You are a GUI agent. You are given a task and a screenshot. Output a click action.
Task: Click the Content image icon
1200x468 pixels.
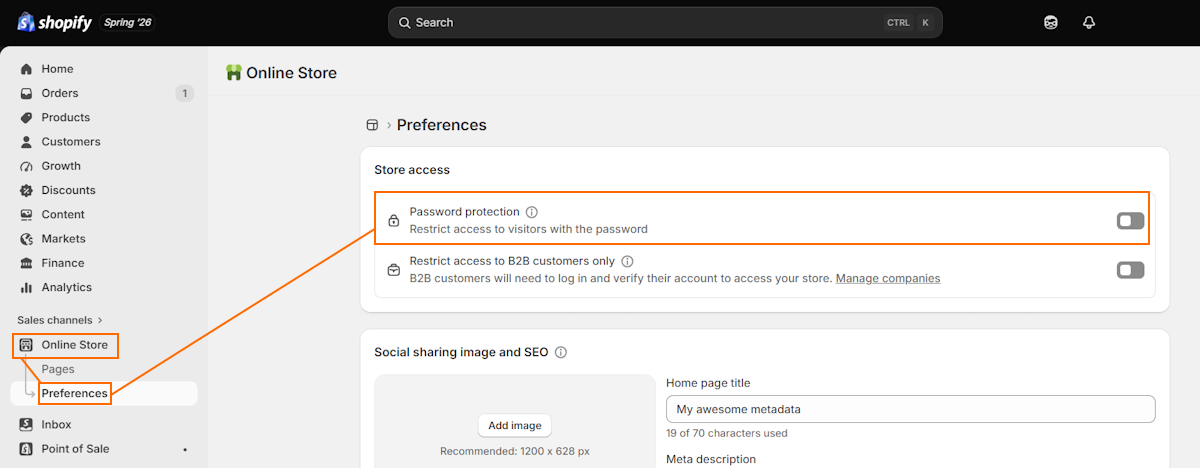pyautogui.click(x=27, y=214)
